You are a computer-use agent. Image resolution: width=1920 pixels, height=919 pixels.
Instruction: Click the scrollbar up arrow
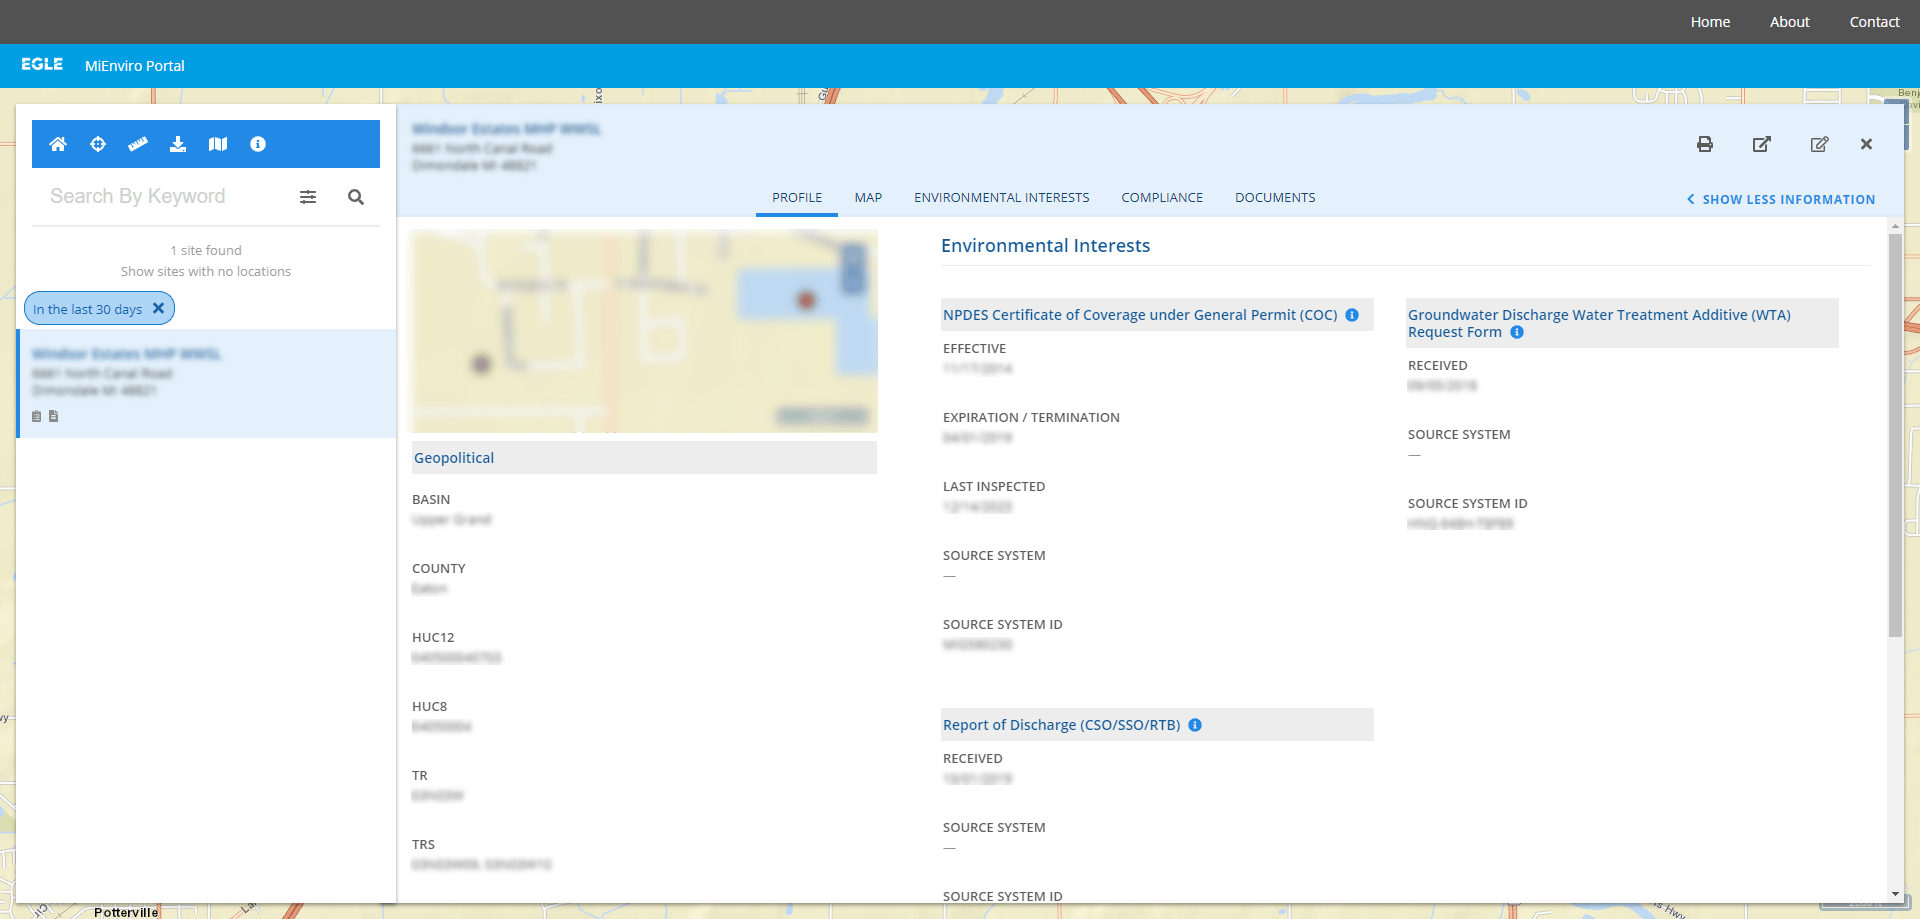[1895, 227]
